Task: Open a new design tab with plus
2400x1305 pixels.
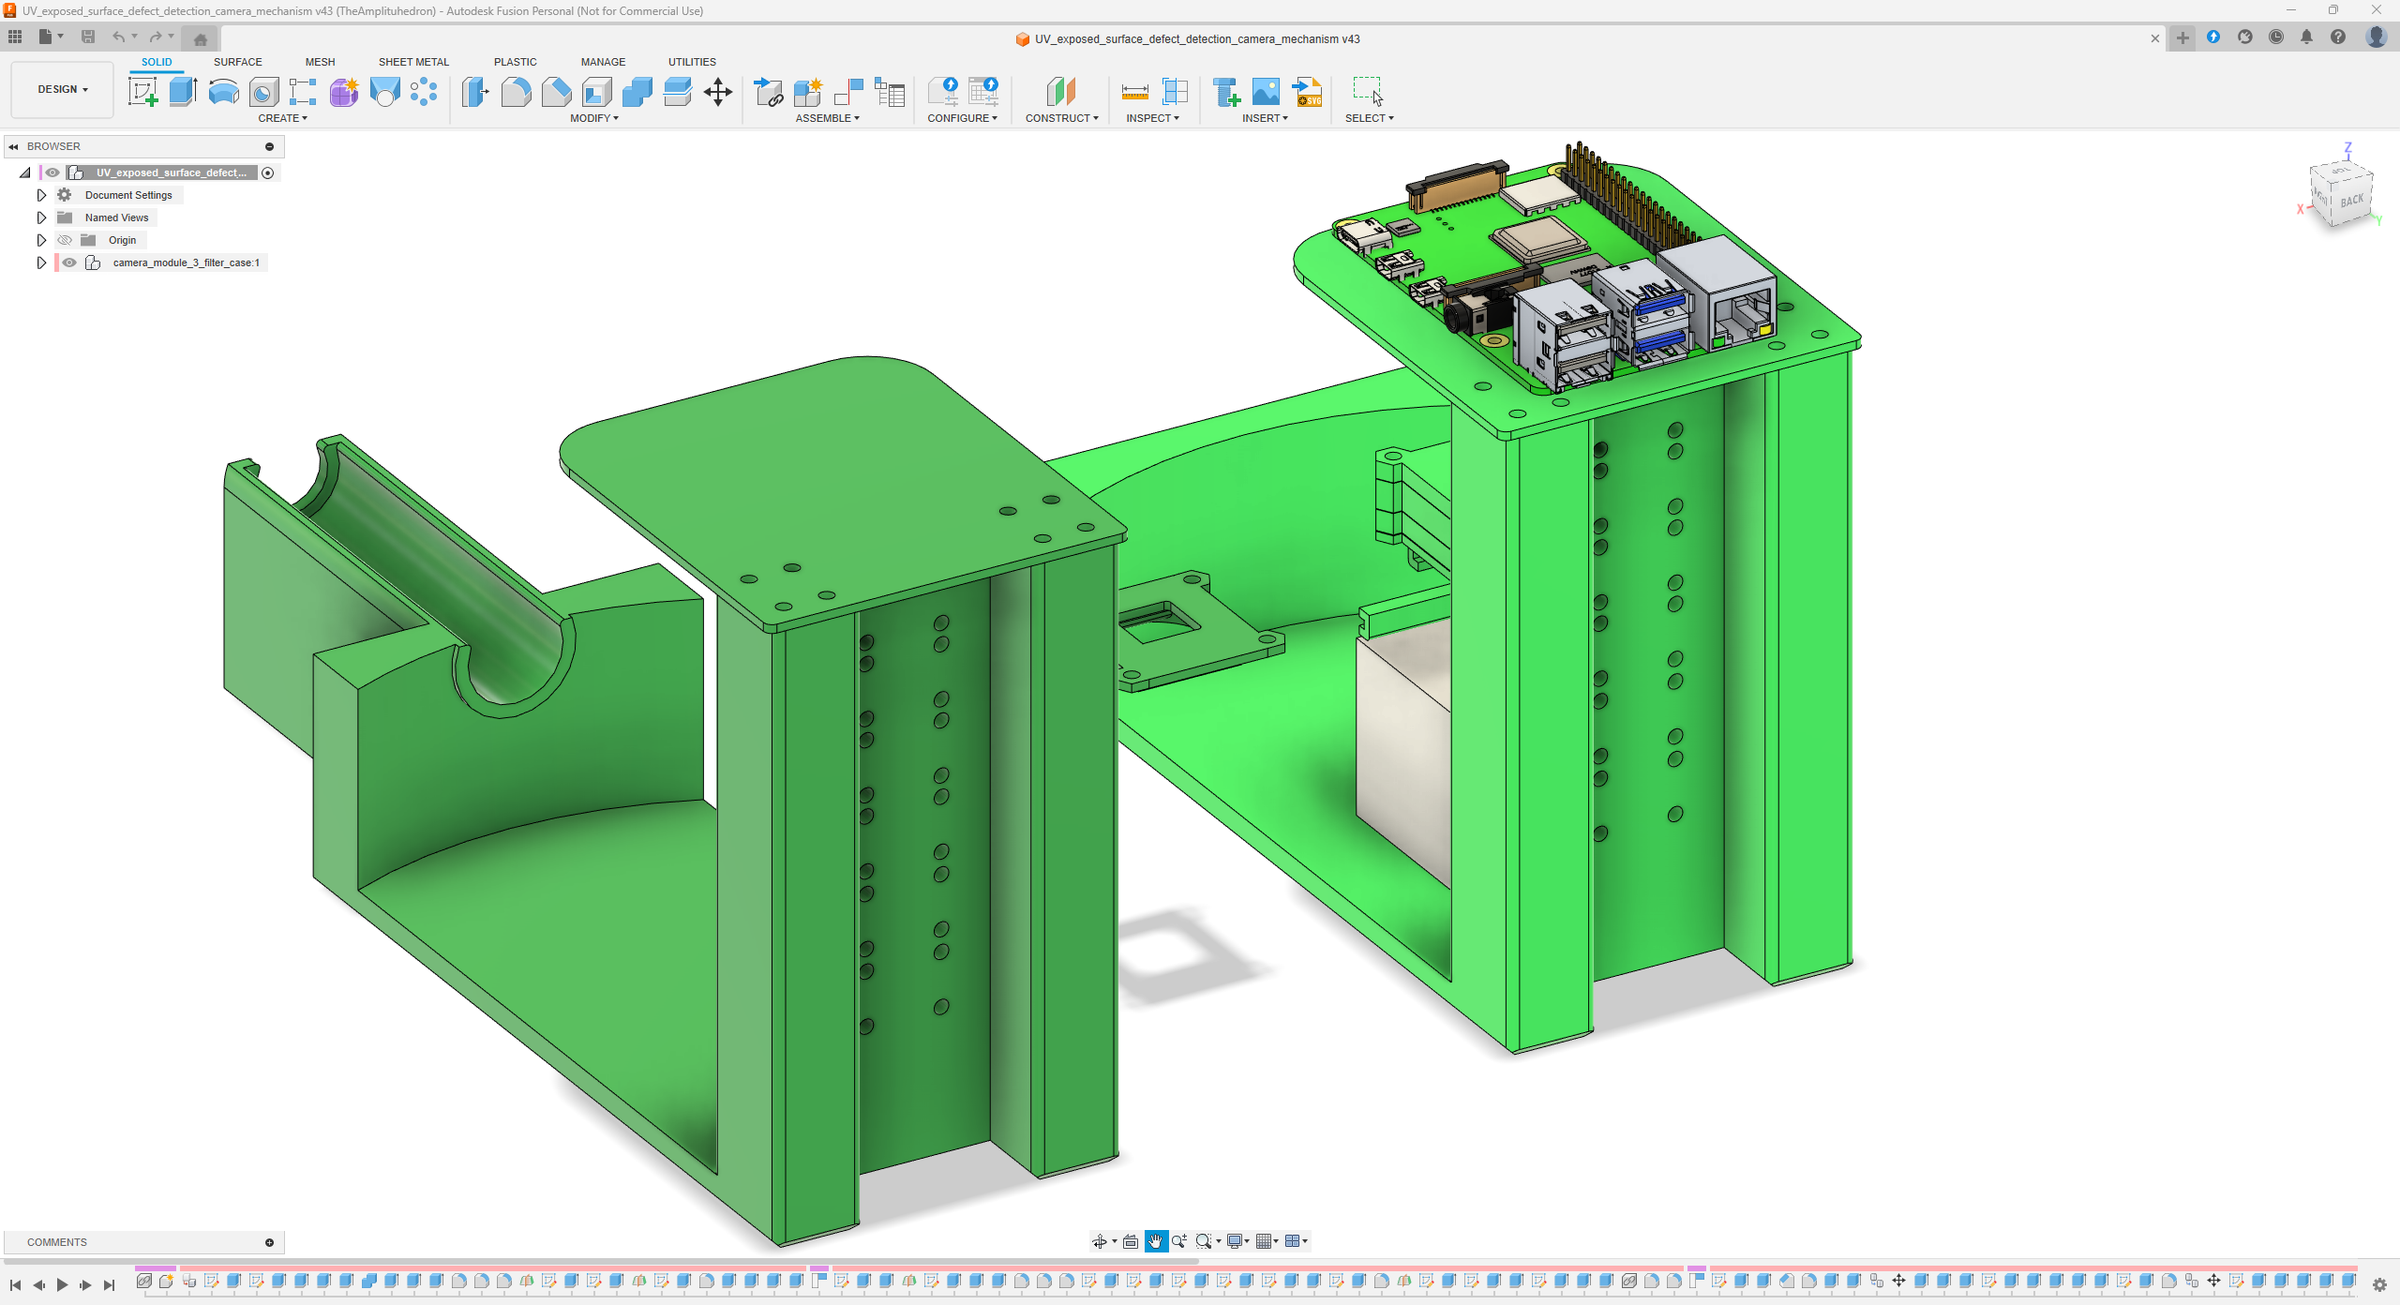Action: coord(2183,38)
